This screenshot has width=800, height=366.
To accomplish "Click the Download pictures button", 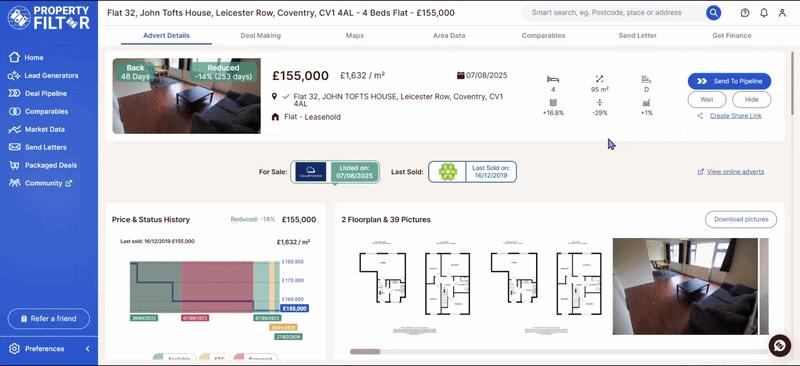I will 741,219.
